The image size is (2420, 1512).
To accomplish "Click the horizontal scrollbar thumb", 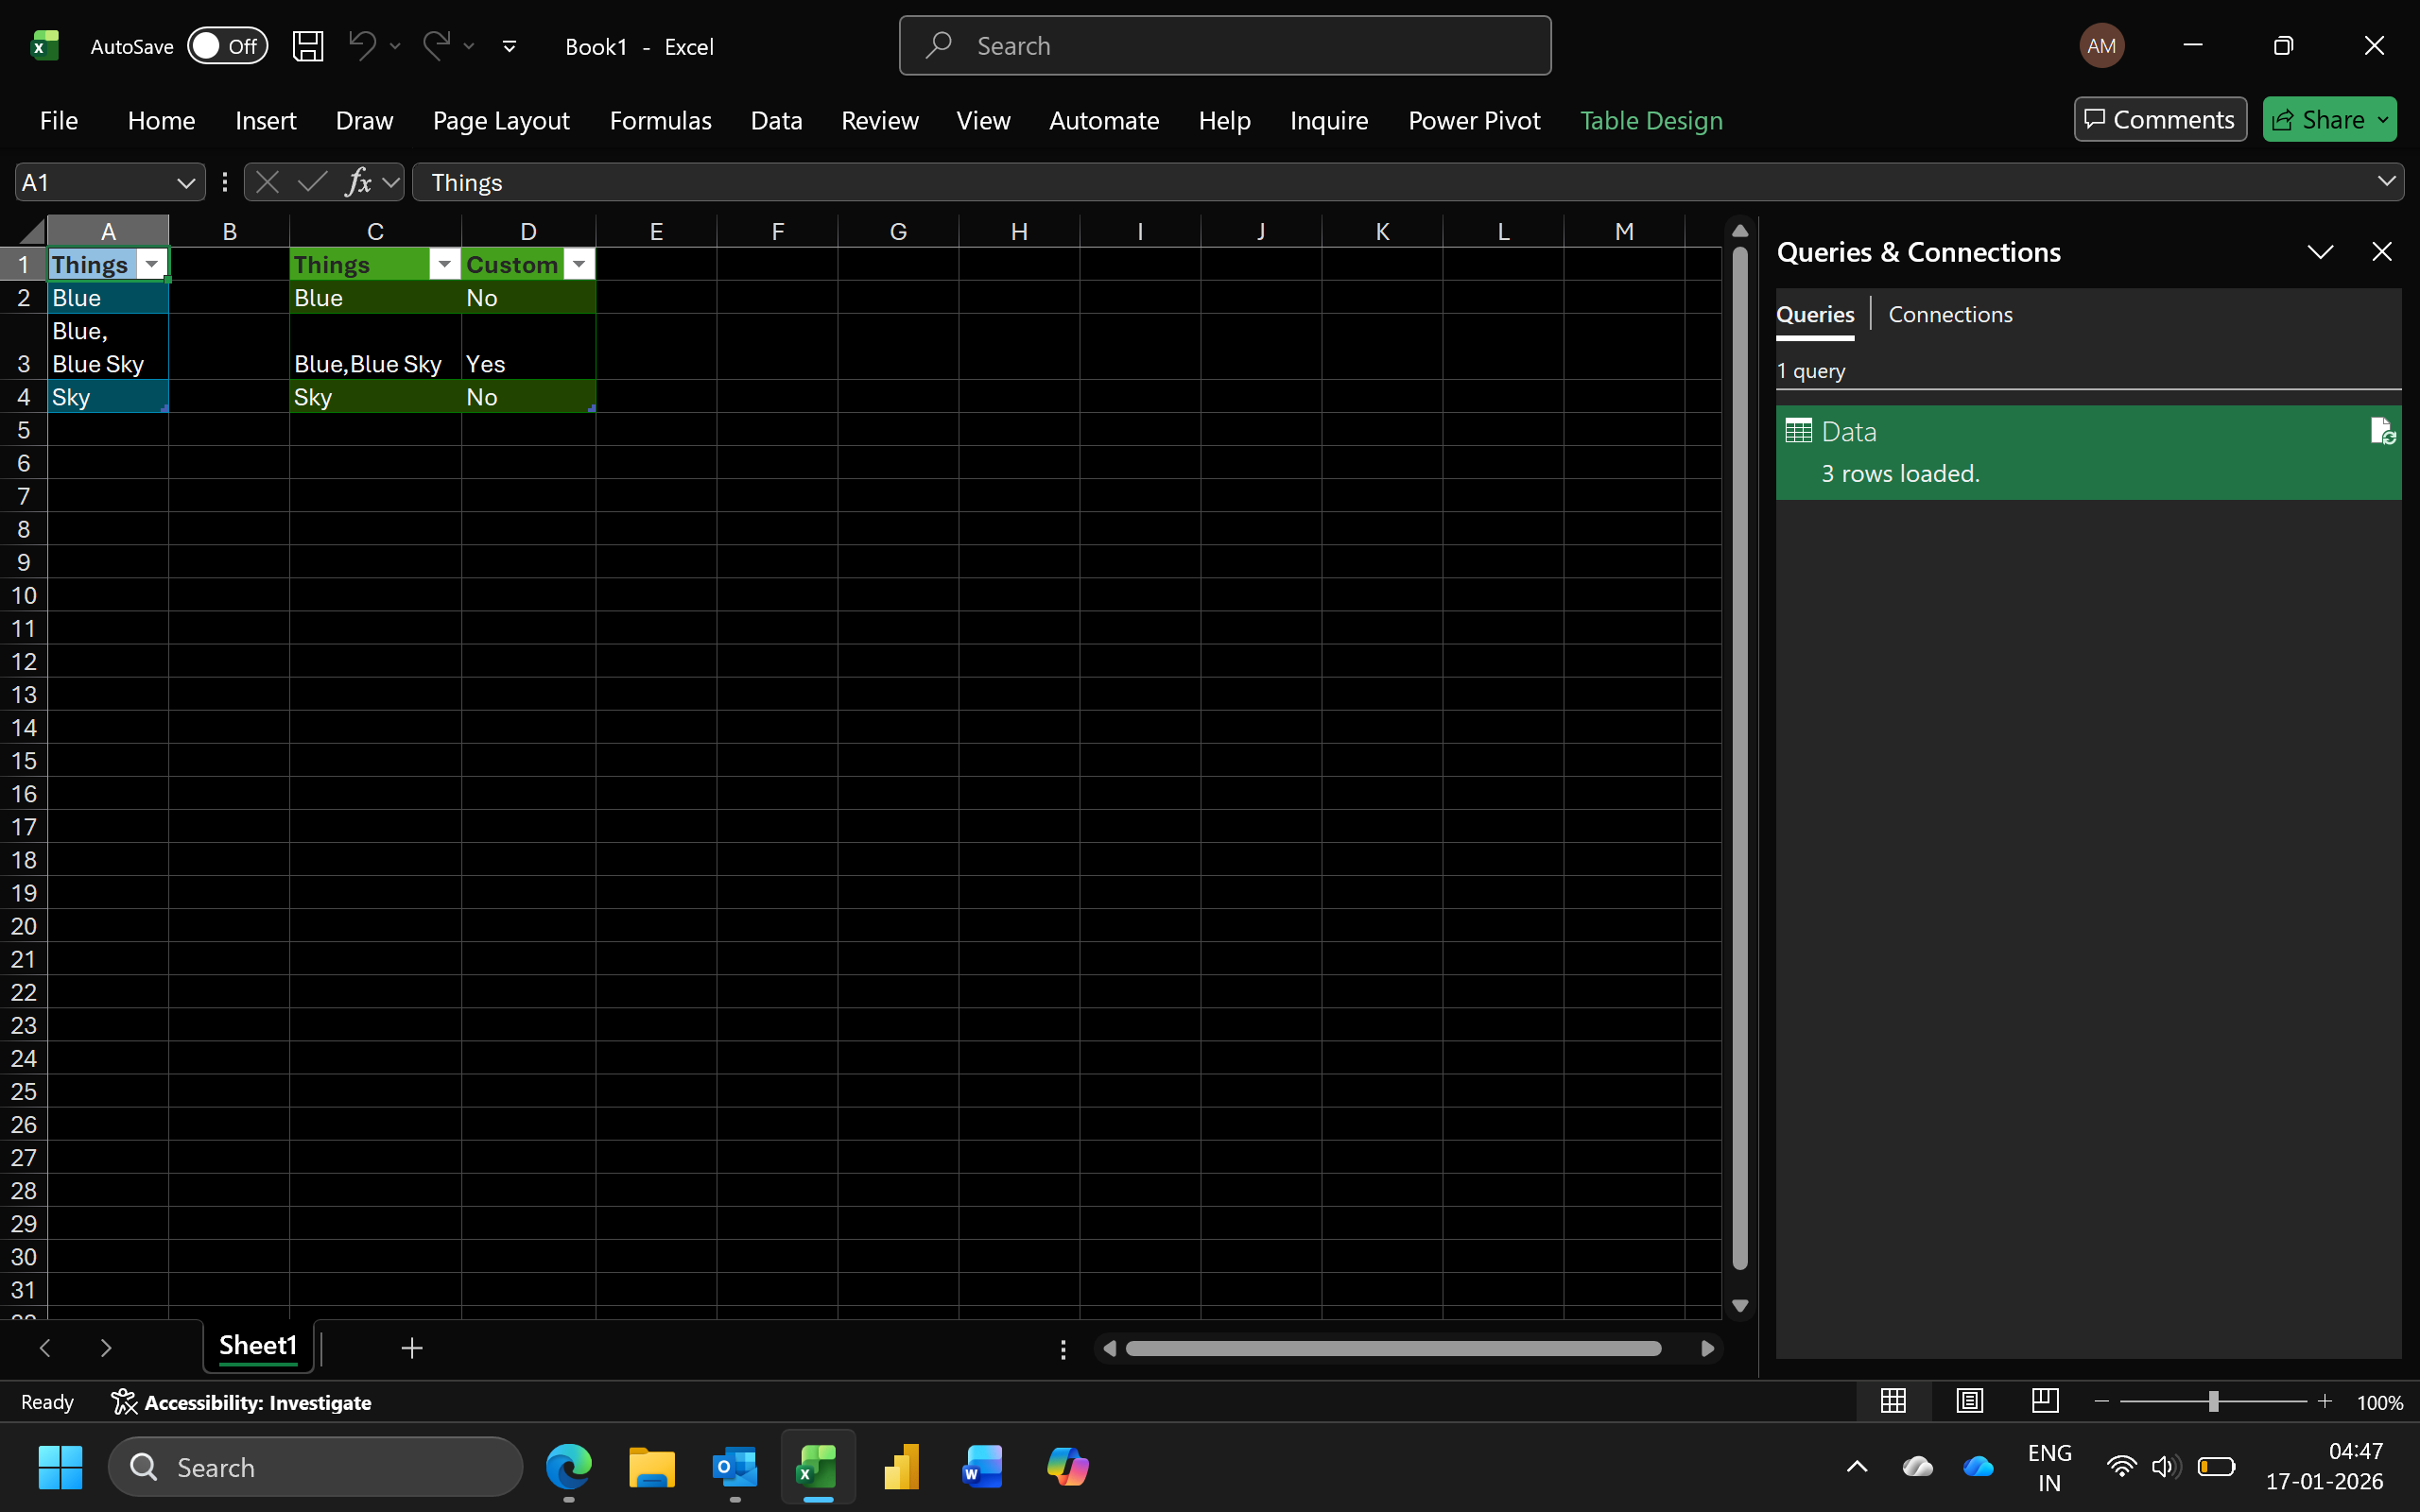I will (x=1393, y=1348).
